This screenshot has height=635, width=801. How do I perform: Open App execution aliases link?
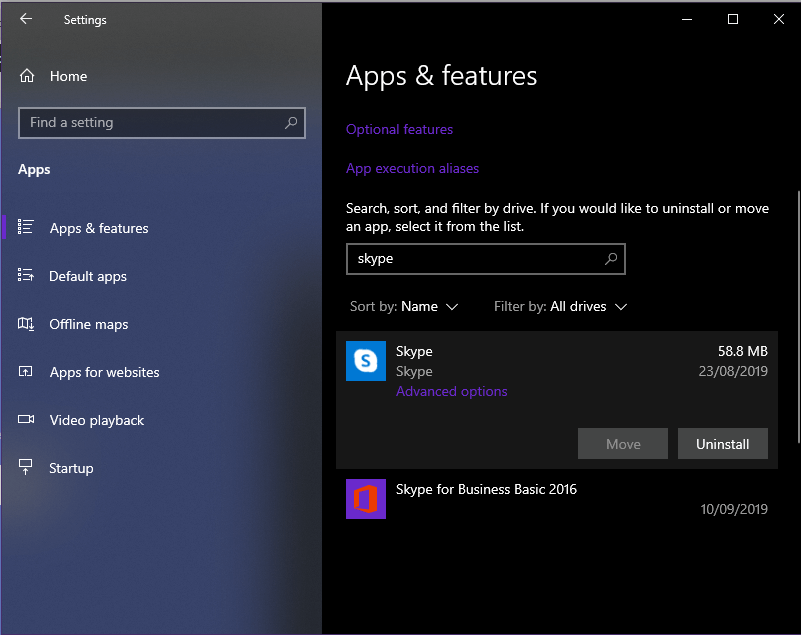click(412, 168)
